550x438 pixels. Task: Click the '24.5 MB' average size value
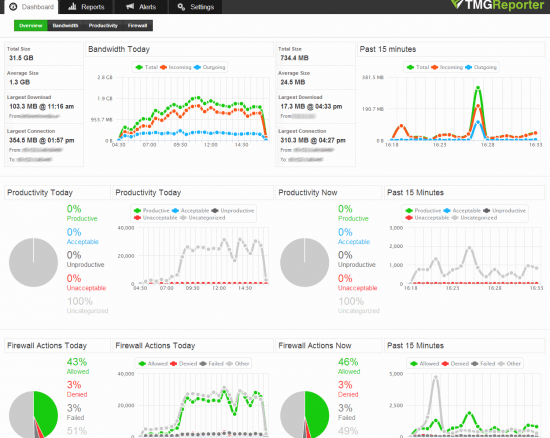click(x=293, y=82)
